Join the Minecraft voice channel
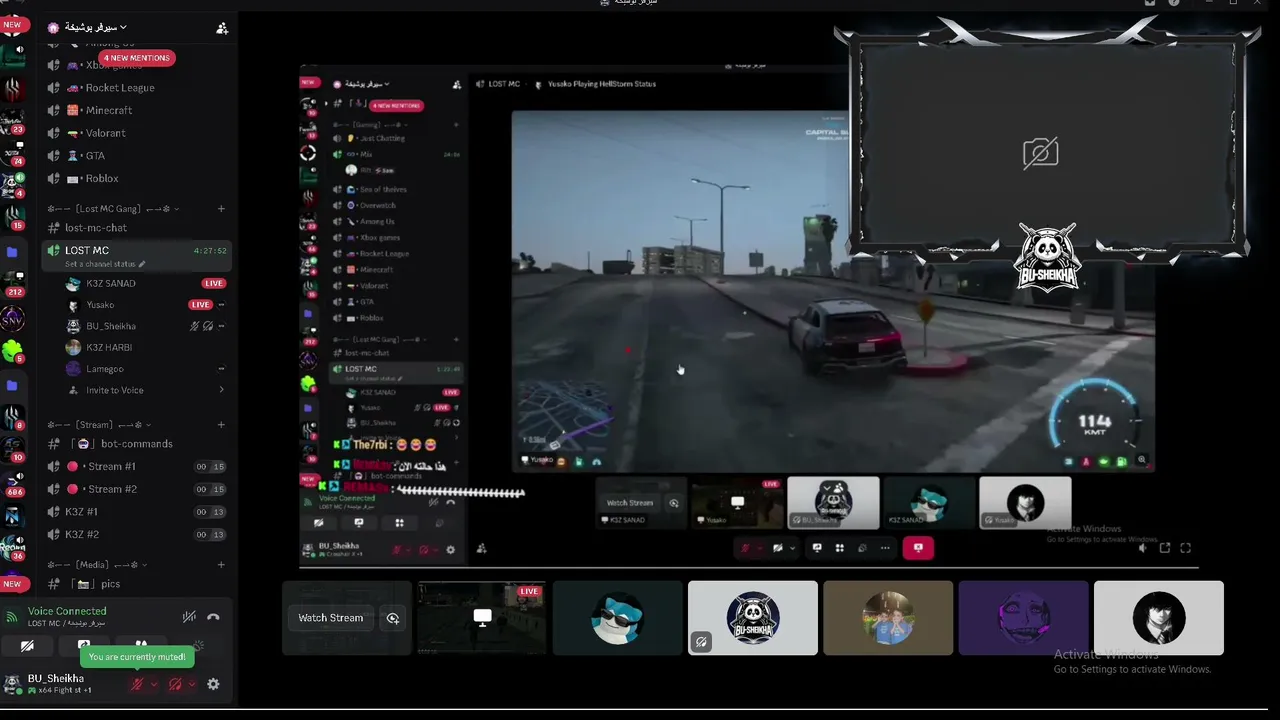This screenshot has height=720, width=1280. tap(137, 110)
